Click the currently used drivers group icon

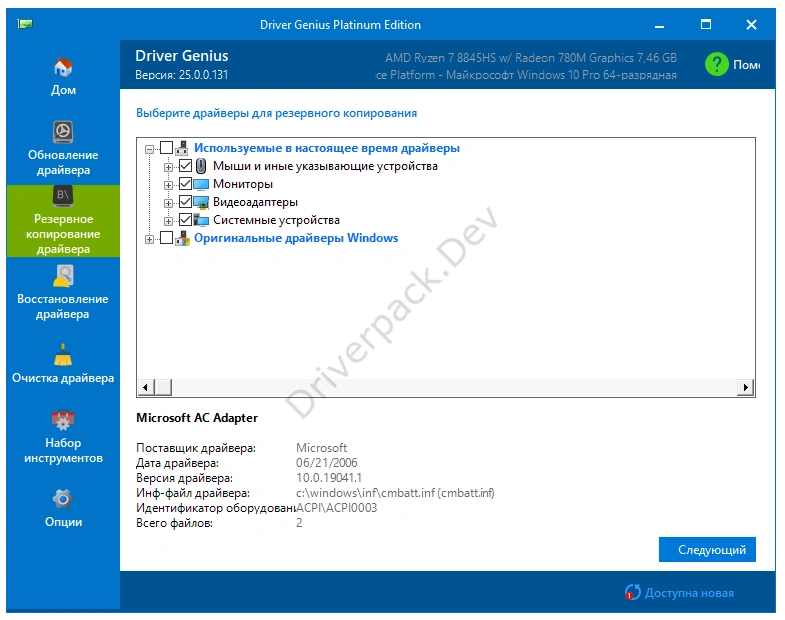(x=182, y=148)
